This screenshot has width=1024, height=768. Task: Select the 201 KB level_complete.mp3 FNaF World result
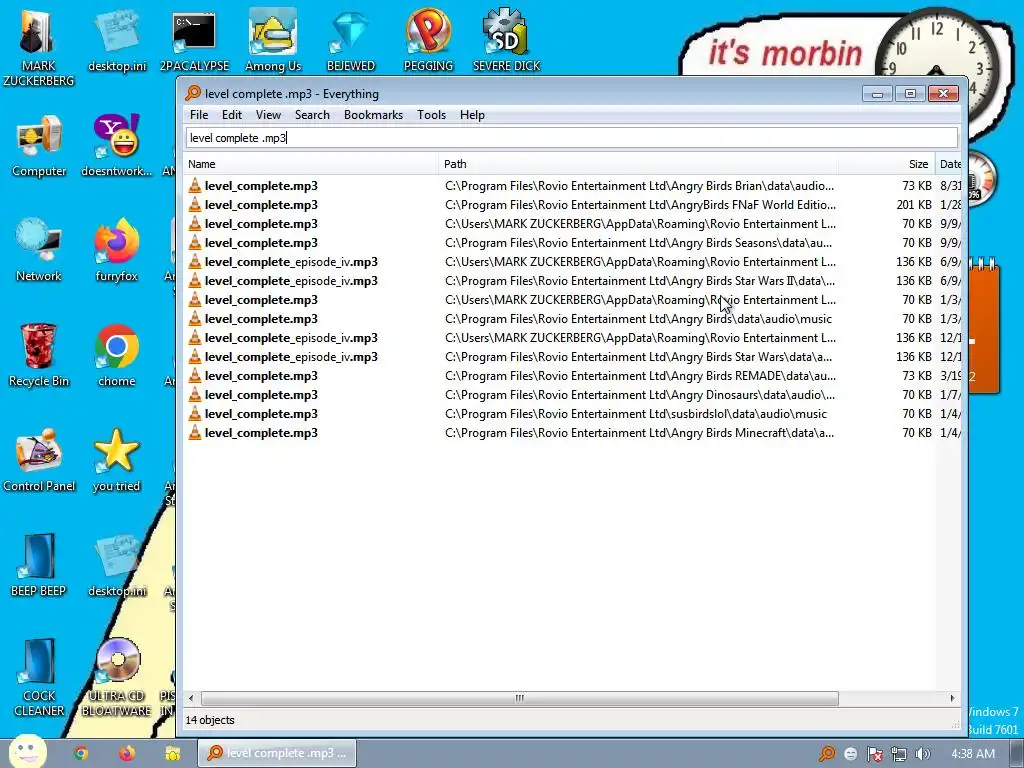[x=572, y=204]
